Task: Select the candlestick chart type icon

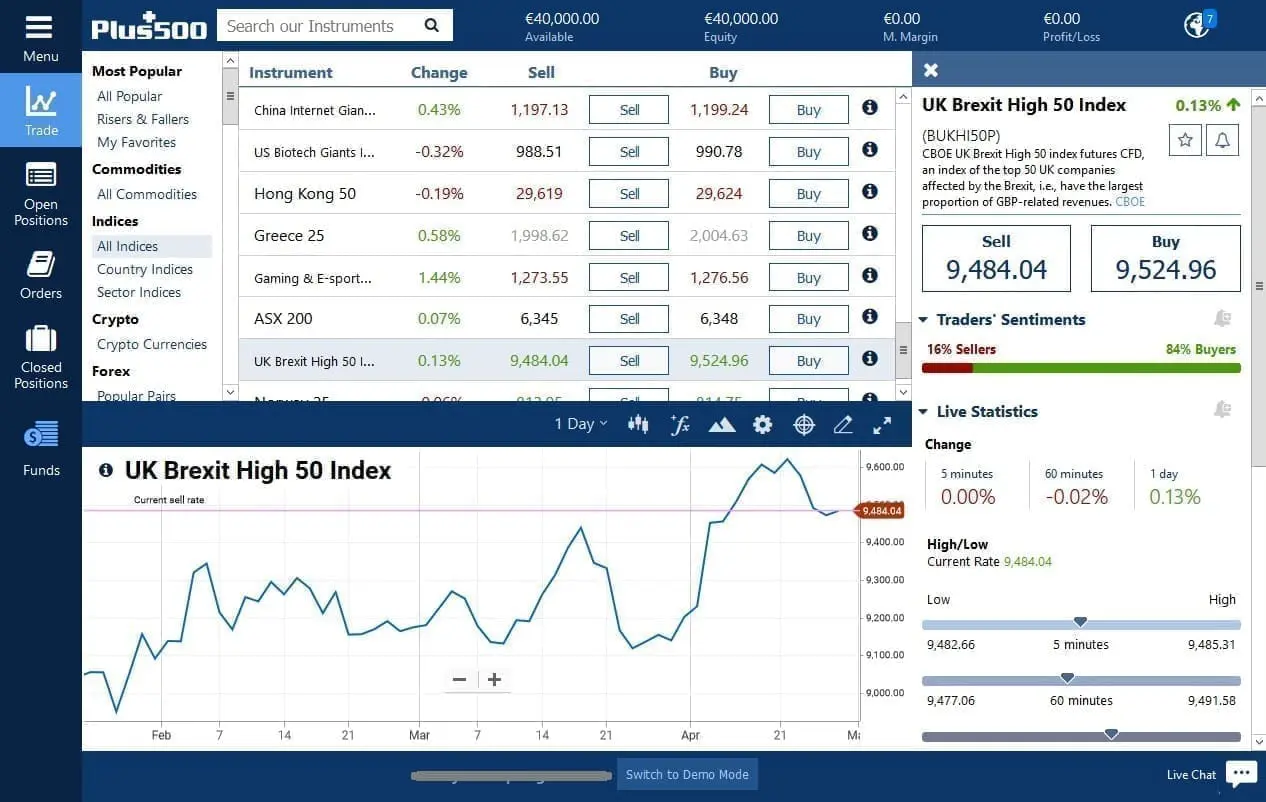Action: point(637,424)
